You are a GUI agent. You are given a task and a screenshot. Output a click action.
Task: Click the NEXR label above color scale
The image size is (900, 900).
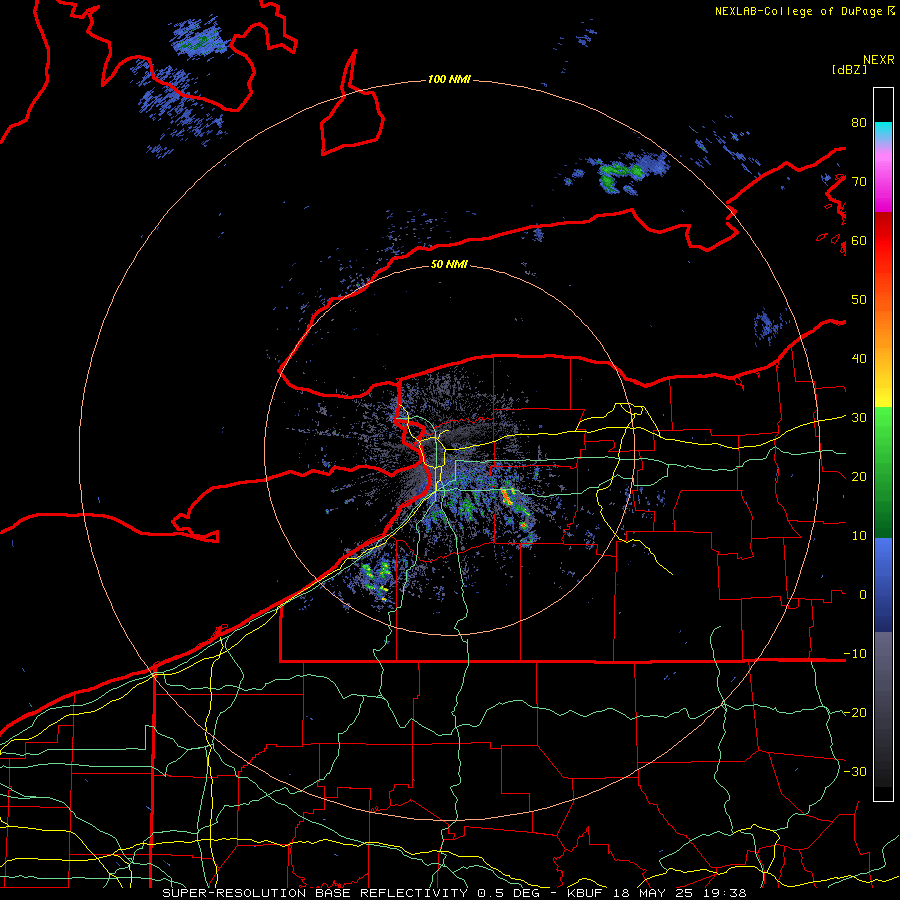coord(879,60)
